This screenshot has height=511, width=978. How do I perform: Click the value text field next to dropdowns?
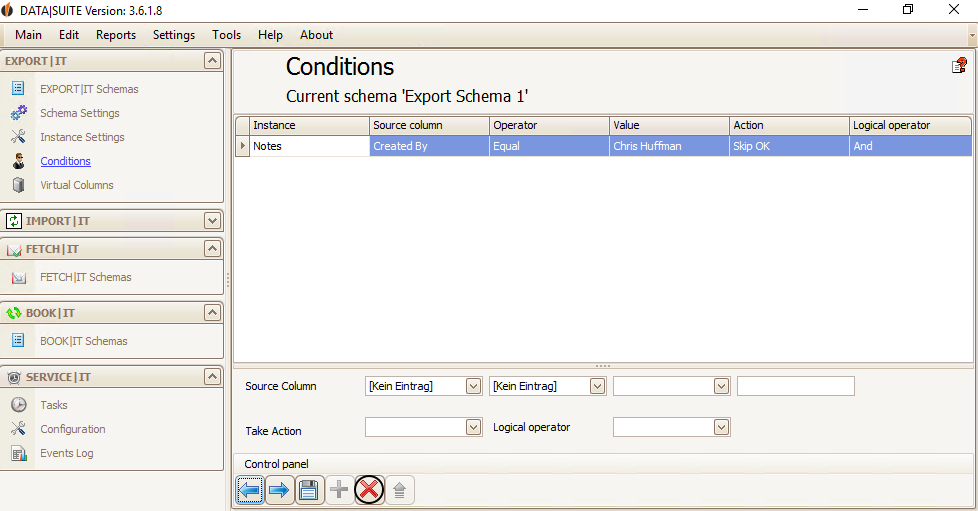[x=796, y=386]
